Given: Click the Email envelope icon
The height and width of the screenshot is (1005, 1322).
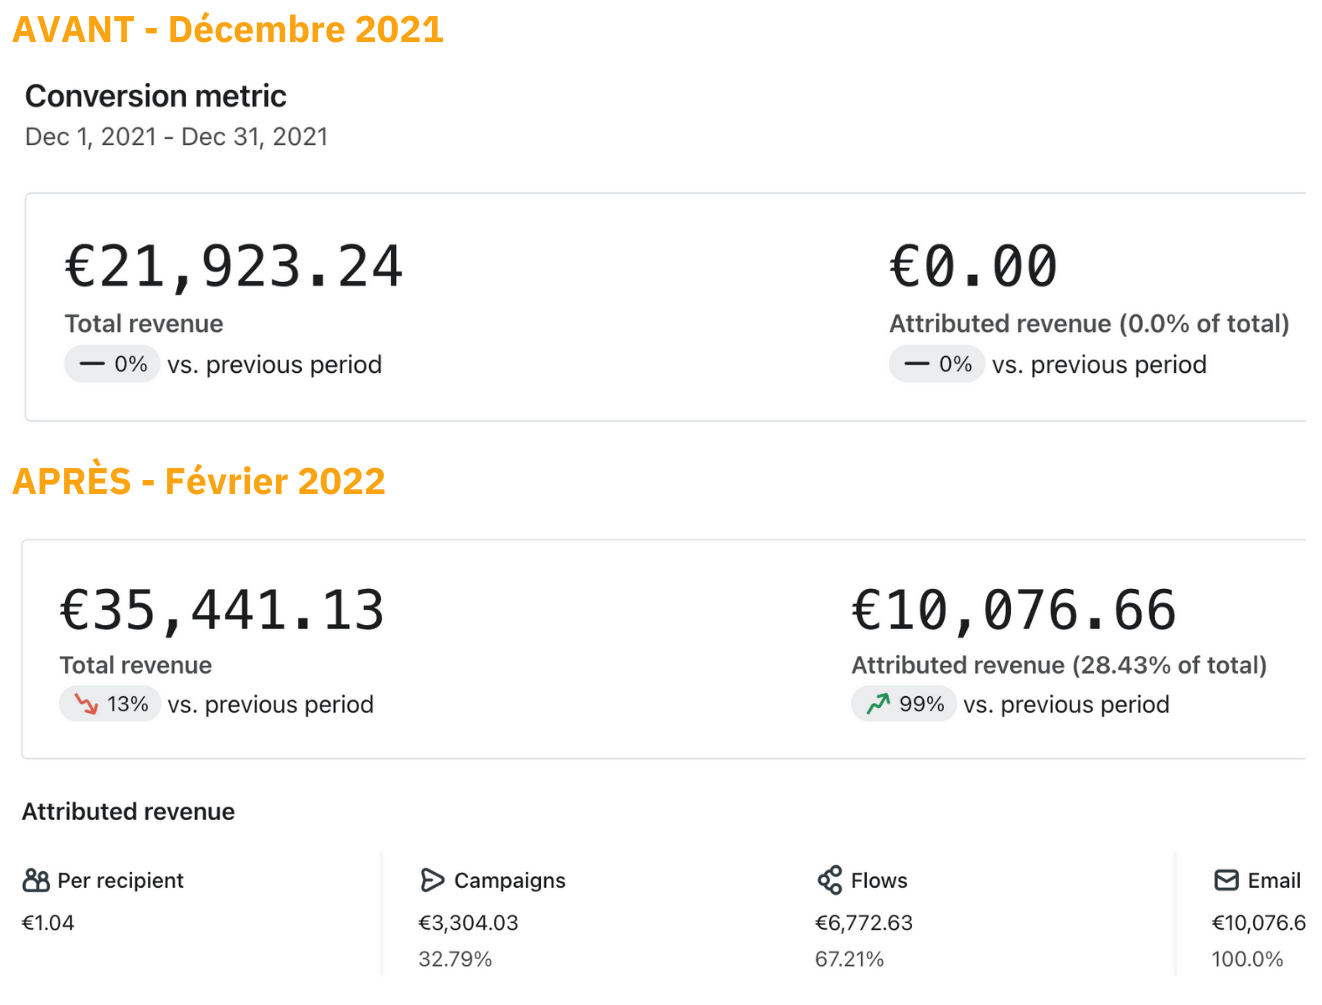Looking at the screenshot, I should [1226, 880].
